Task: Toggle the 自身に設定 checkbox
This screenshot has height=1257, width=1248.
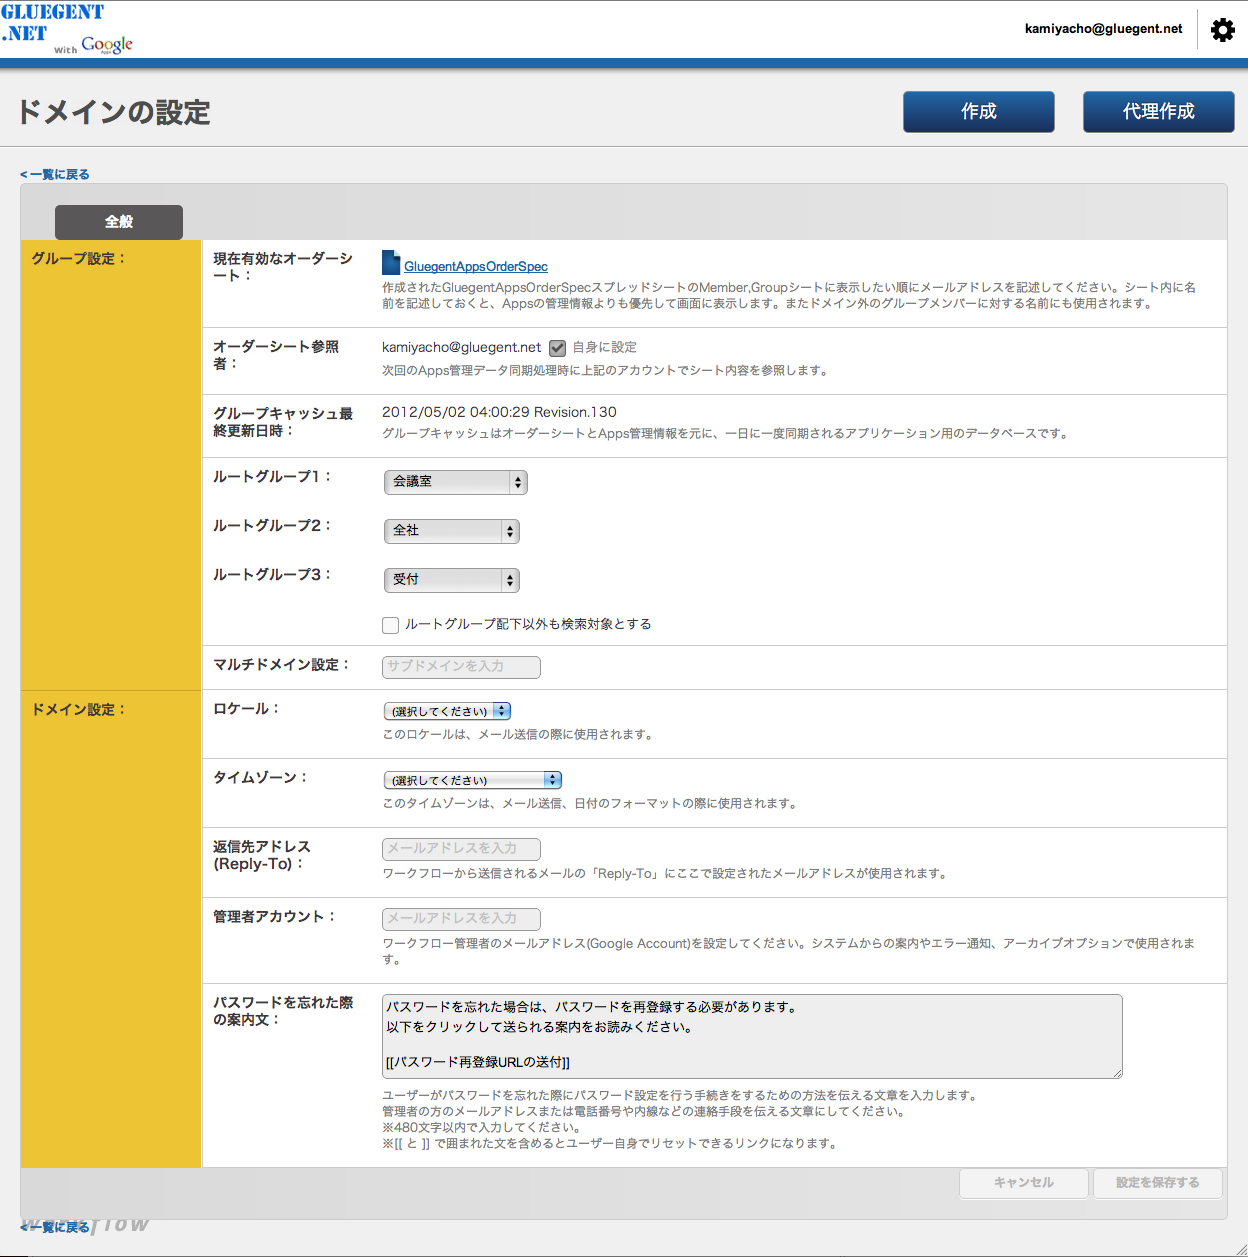Action: coord(558,348)
